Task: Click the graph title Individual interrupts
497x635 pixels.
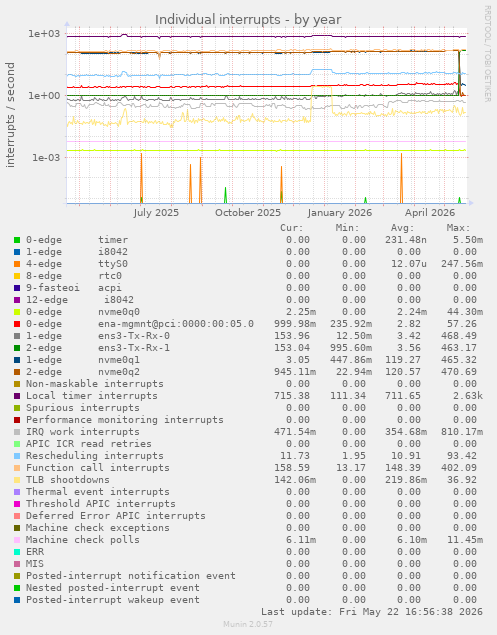Action: point(248,19)
